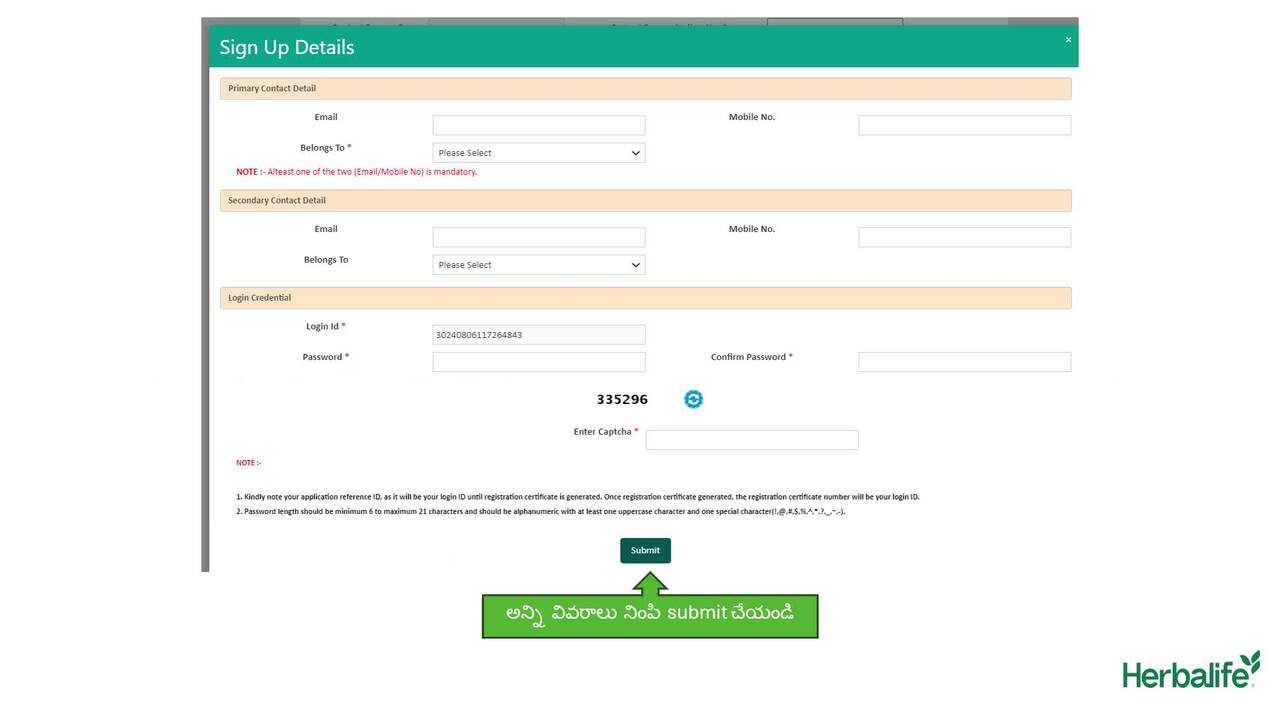
Task: Open the Primary Contact Belongs To dropdown
Action: coord(538,153)
